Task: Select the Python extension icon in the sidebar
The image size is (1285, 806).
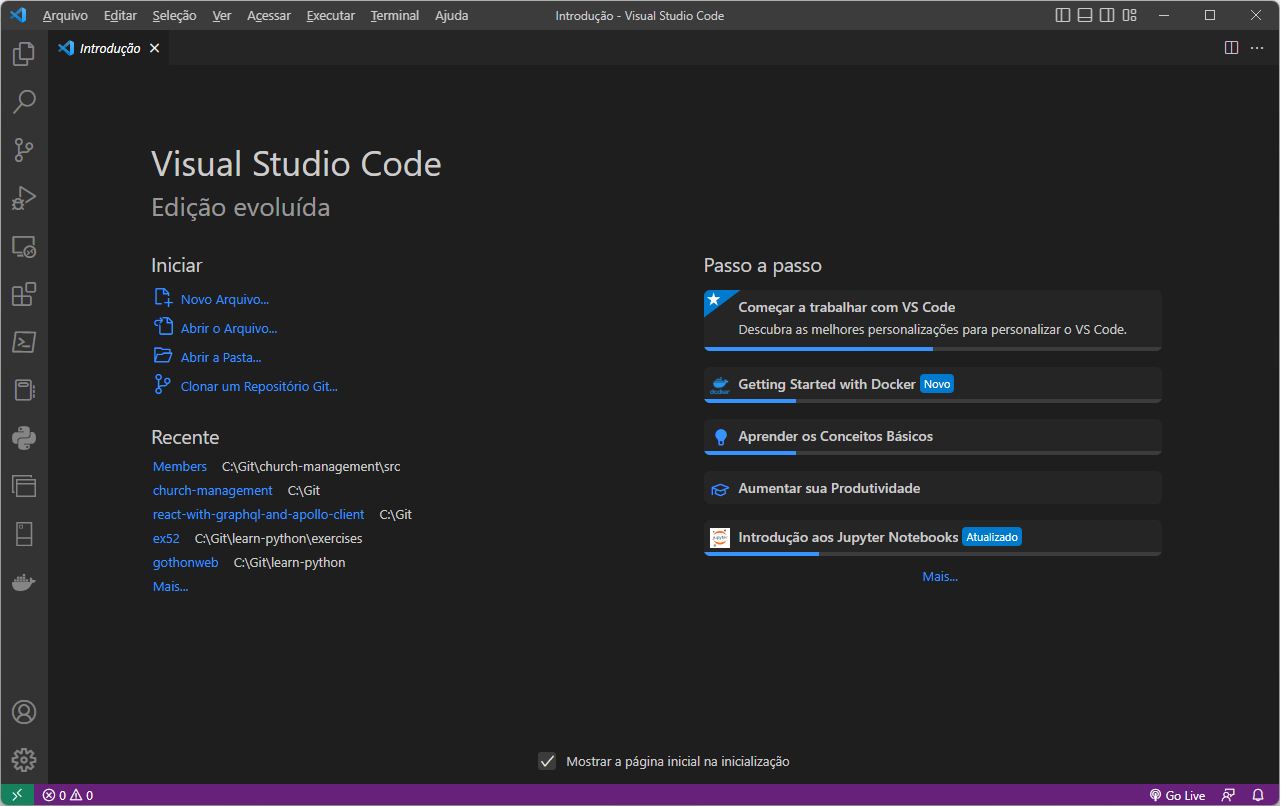Action: [23, 438]
